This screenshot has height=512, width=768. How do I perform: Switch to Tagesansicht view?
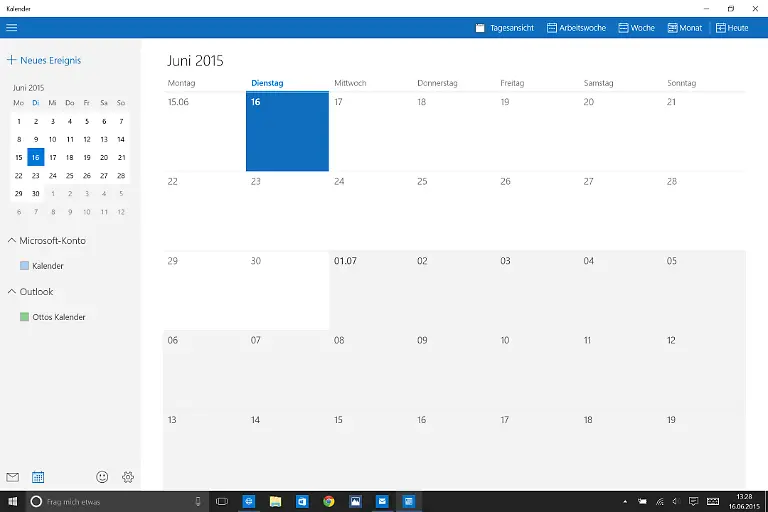point(504,28)
